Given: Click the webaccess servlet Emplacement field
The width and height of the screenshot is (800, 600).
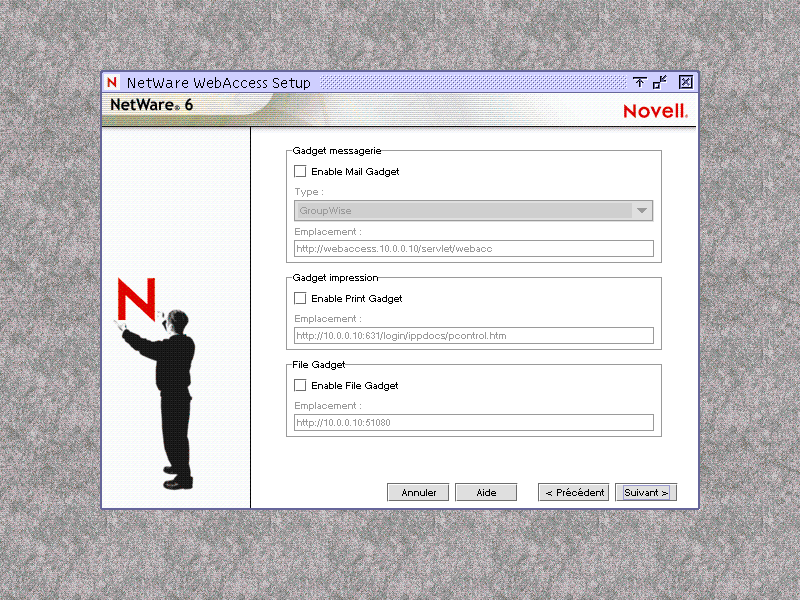Looking at the screenshot, I should click(472, 248).
